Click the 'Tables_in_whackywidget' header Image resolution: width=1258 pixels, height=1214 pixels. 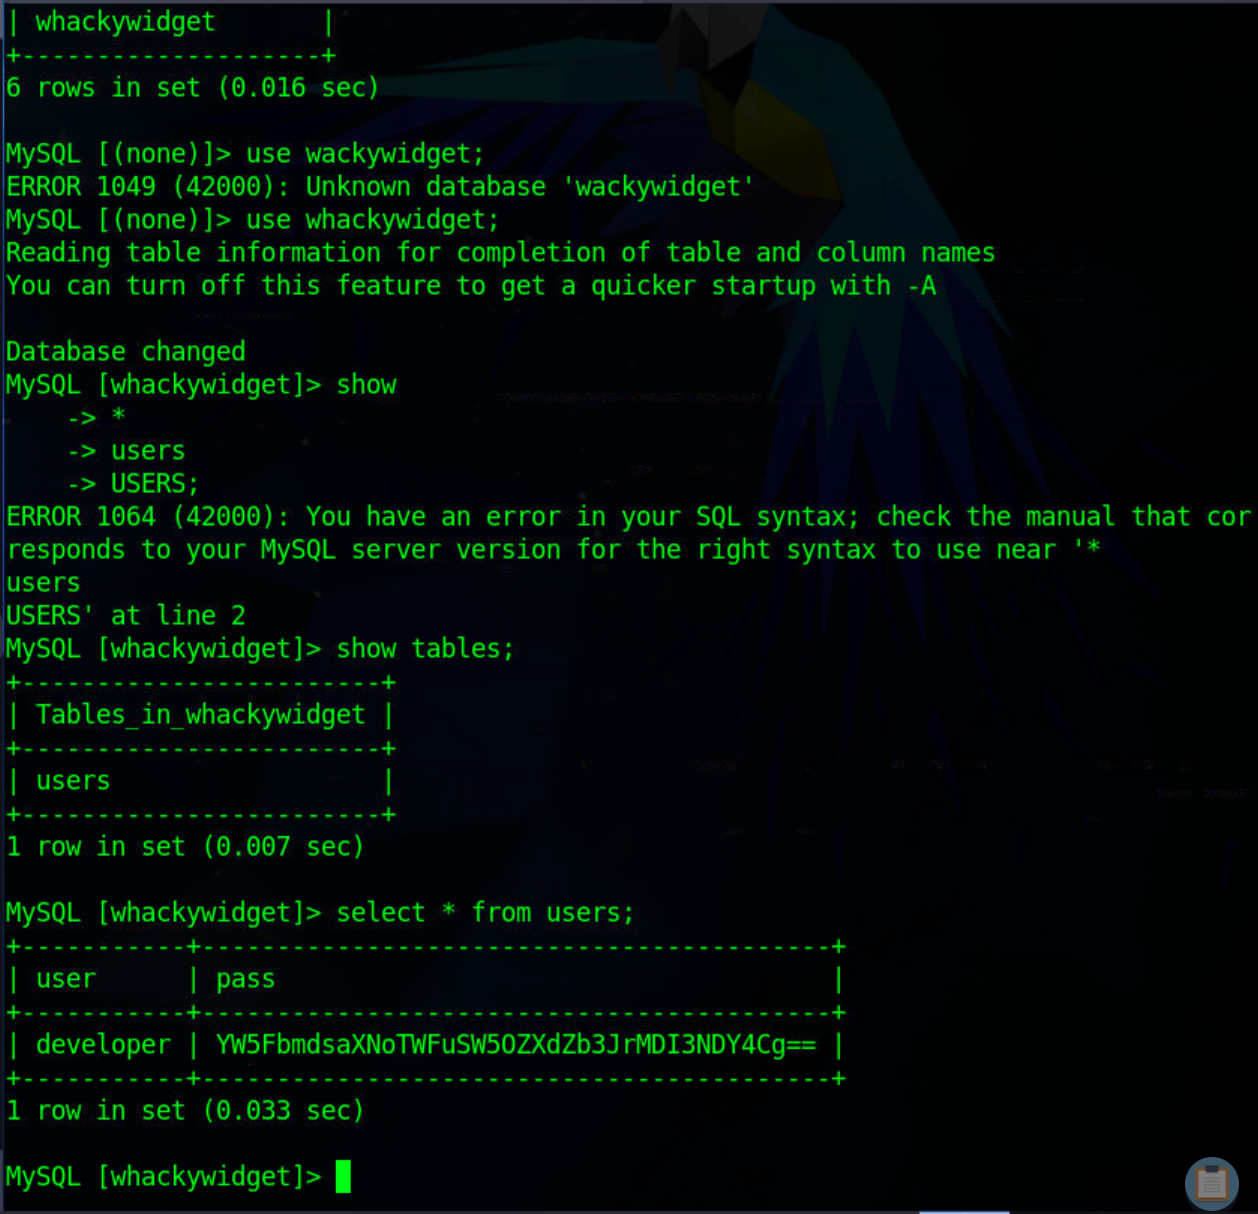(x=200, y=714)
